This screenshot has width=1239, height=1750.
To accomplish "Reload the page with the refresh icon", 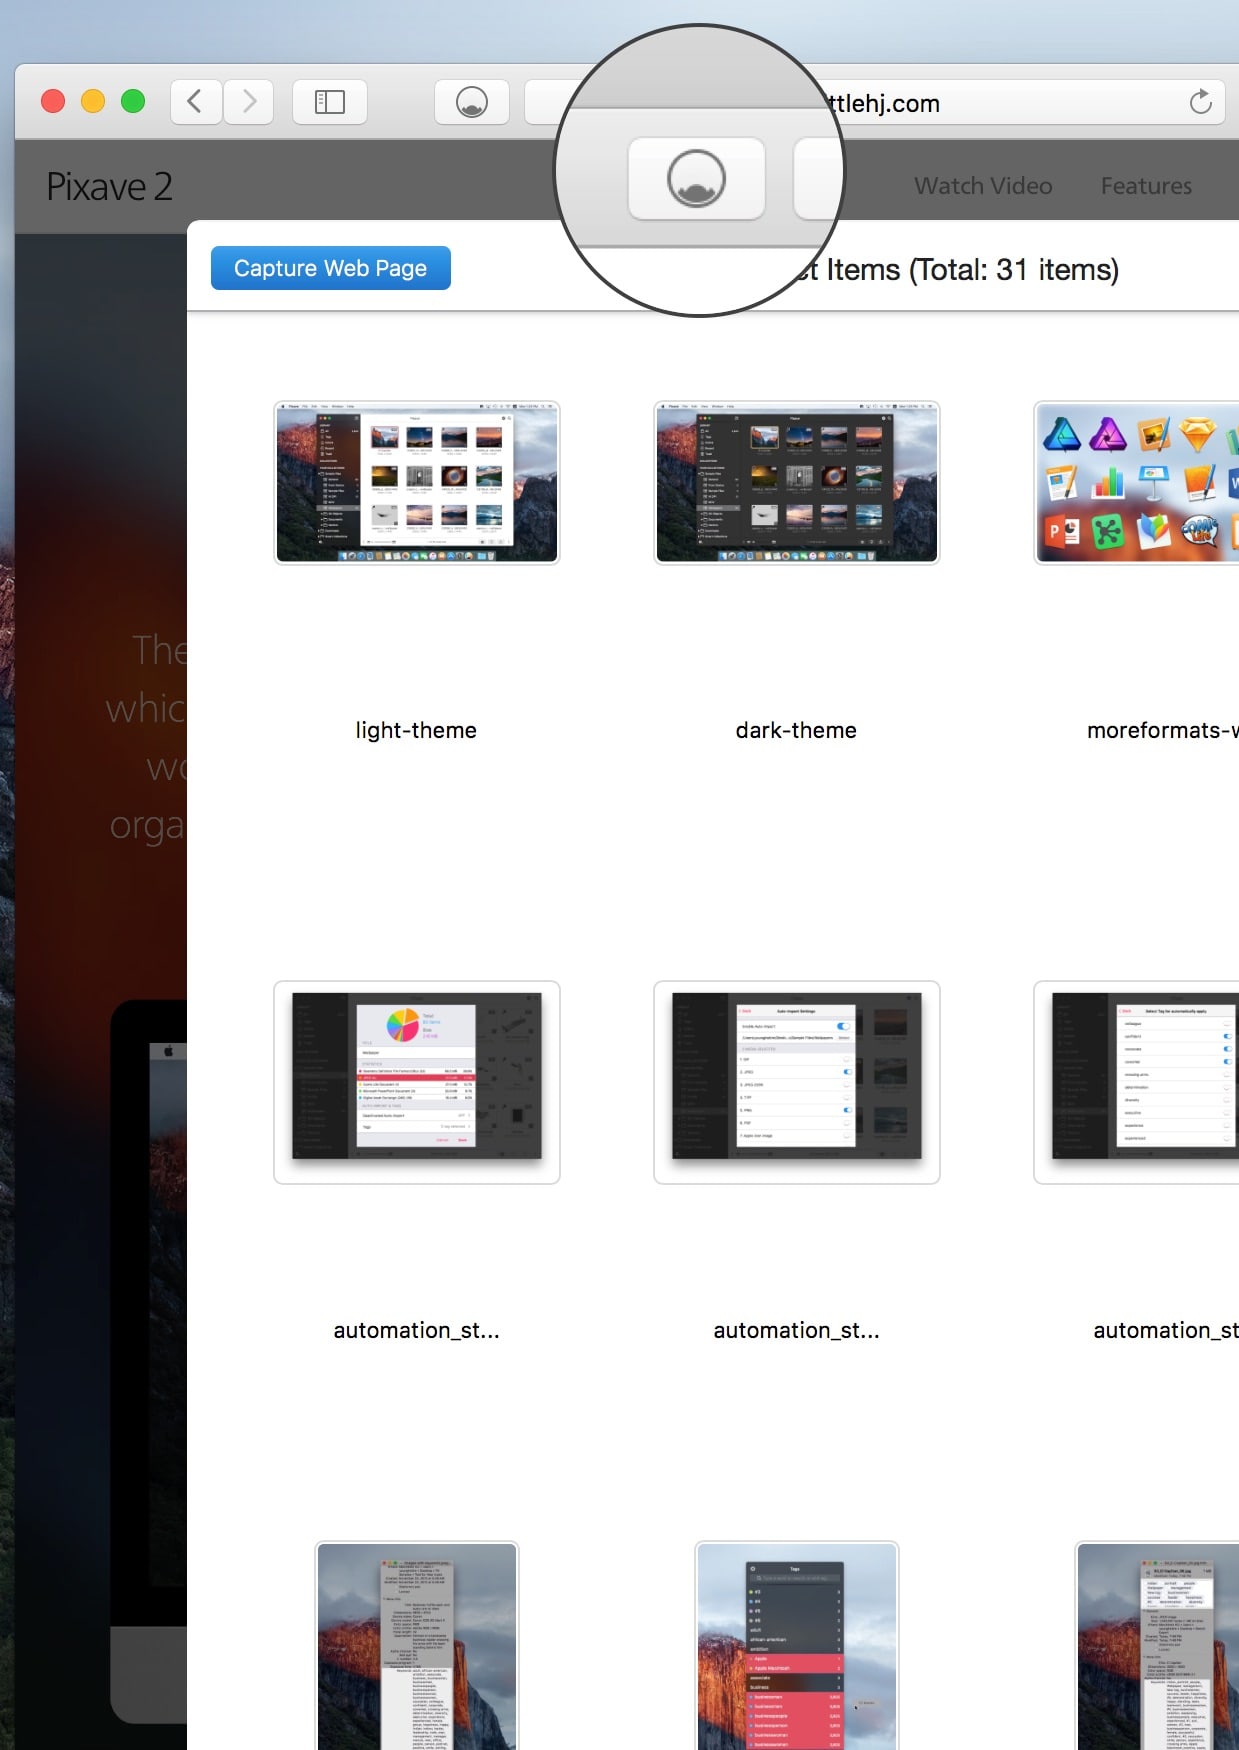I will tap(1200, 102).
